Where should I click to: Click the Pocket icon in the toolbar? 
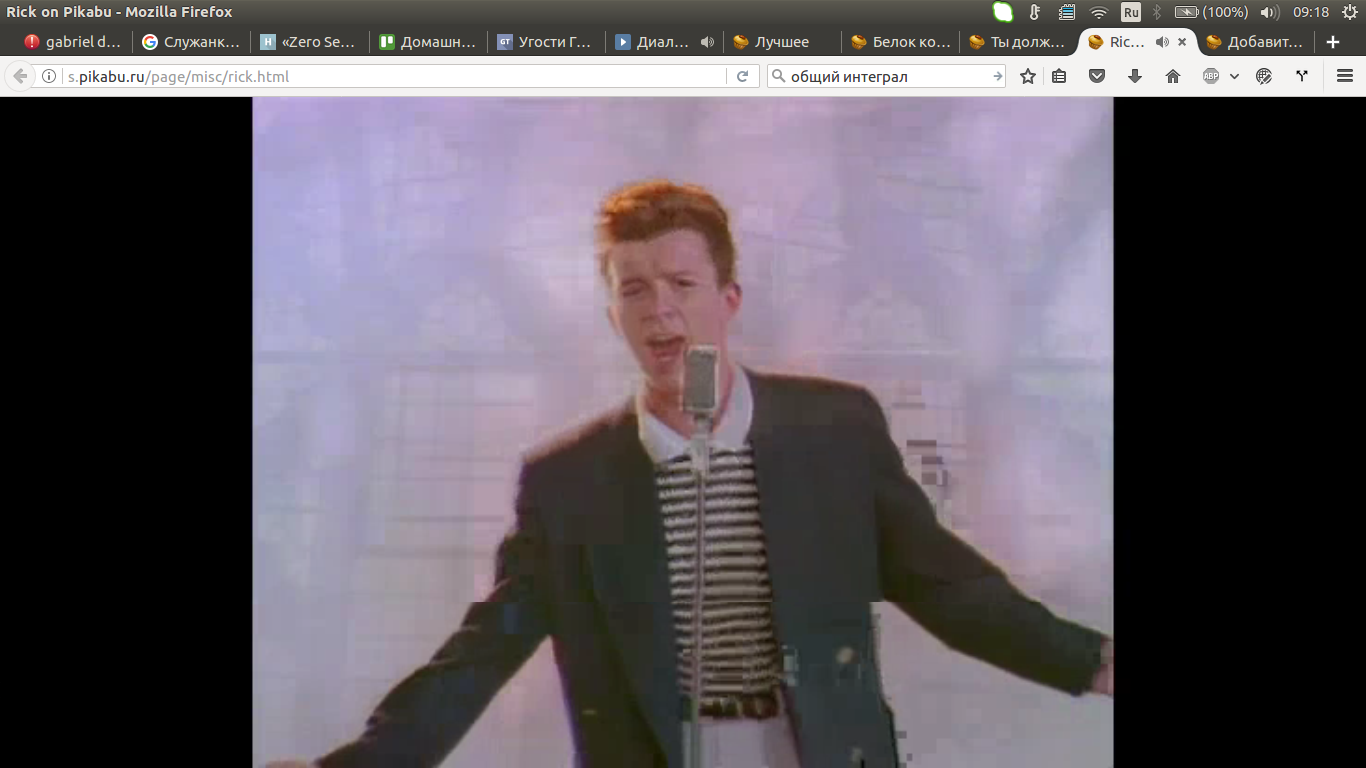(1097, 76)
